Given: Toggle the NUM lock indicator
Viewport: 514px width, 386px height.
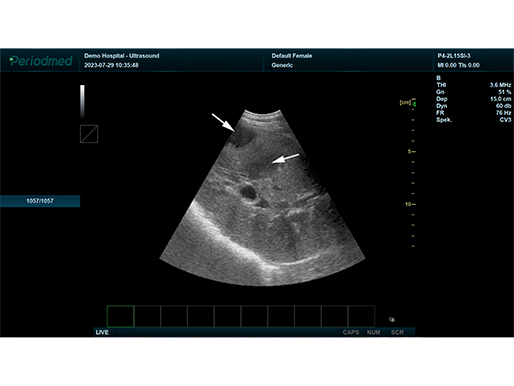Looking at the screenshot, I should (374, 332).
